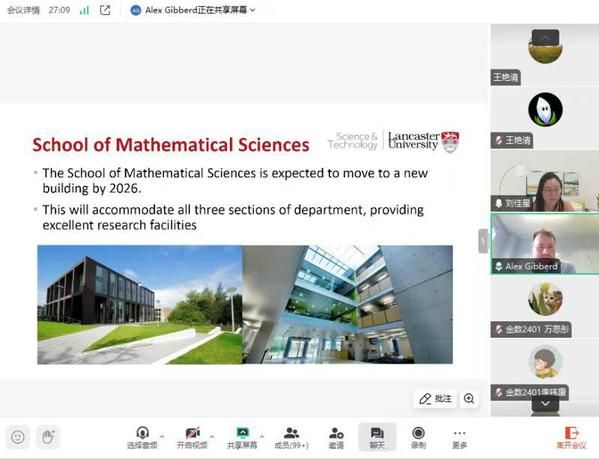The image size is (599, 459).
Task: Expand video options arrow beside 开启视频
Action: (x=212, y=436)
